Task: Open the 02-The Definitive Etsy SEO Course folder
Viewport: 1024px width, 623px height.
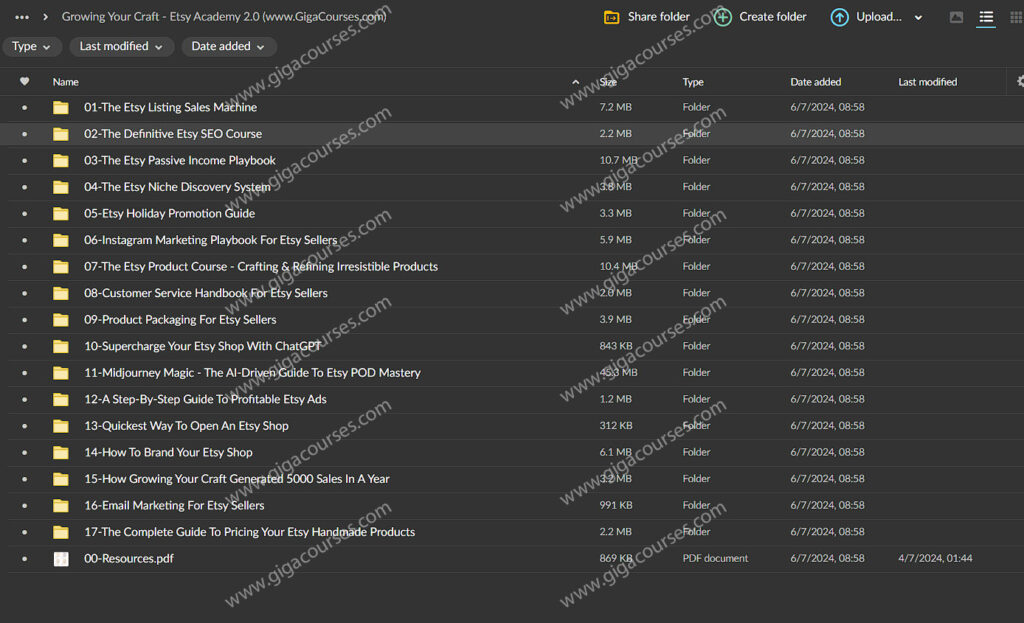Action: pos(172,134)
